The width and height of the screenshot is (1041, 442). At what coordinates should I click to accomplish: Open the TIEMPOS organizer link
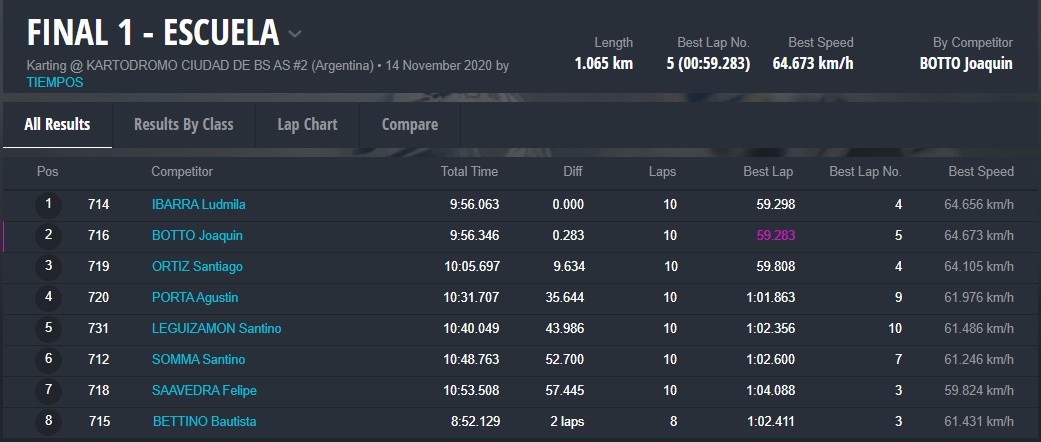[x=55, y=82]
